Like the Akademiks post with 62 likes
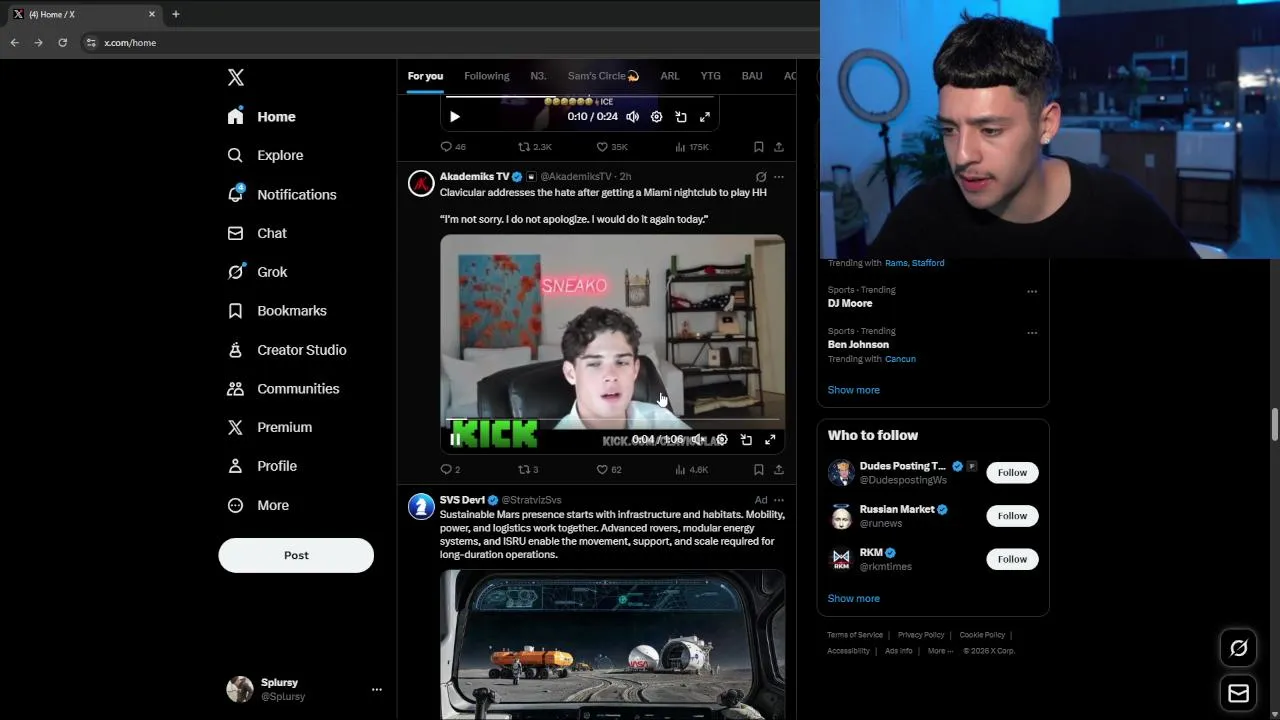Viewport: 1280px width, 720px height. point(609,469)
